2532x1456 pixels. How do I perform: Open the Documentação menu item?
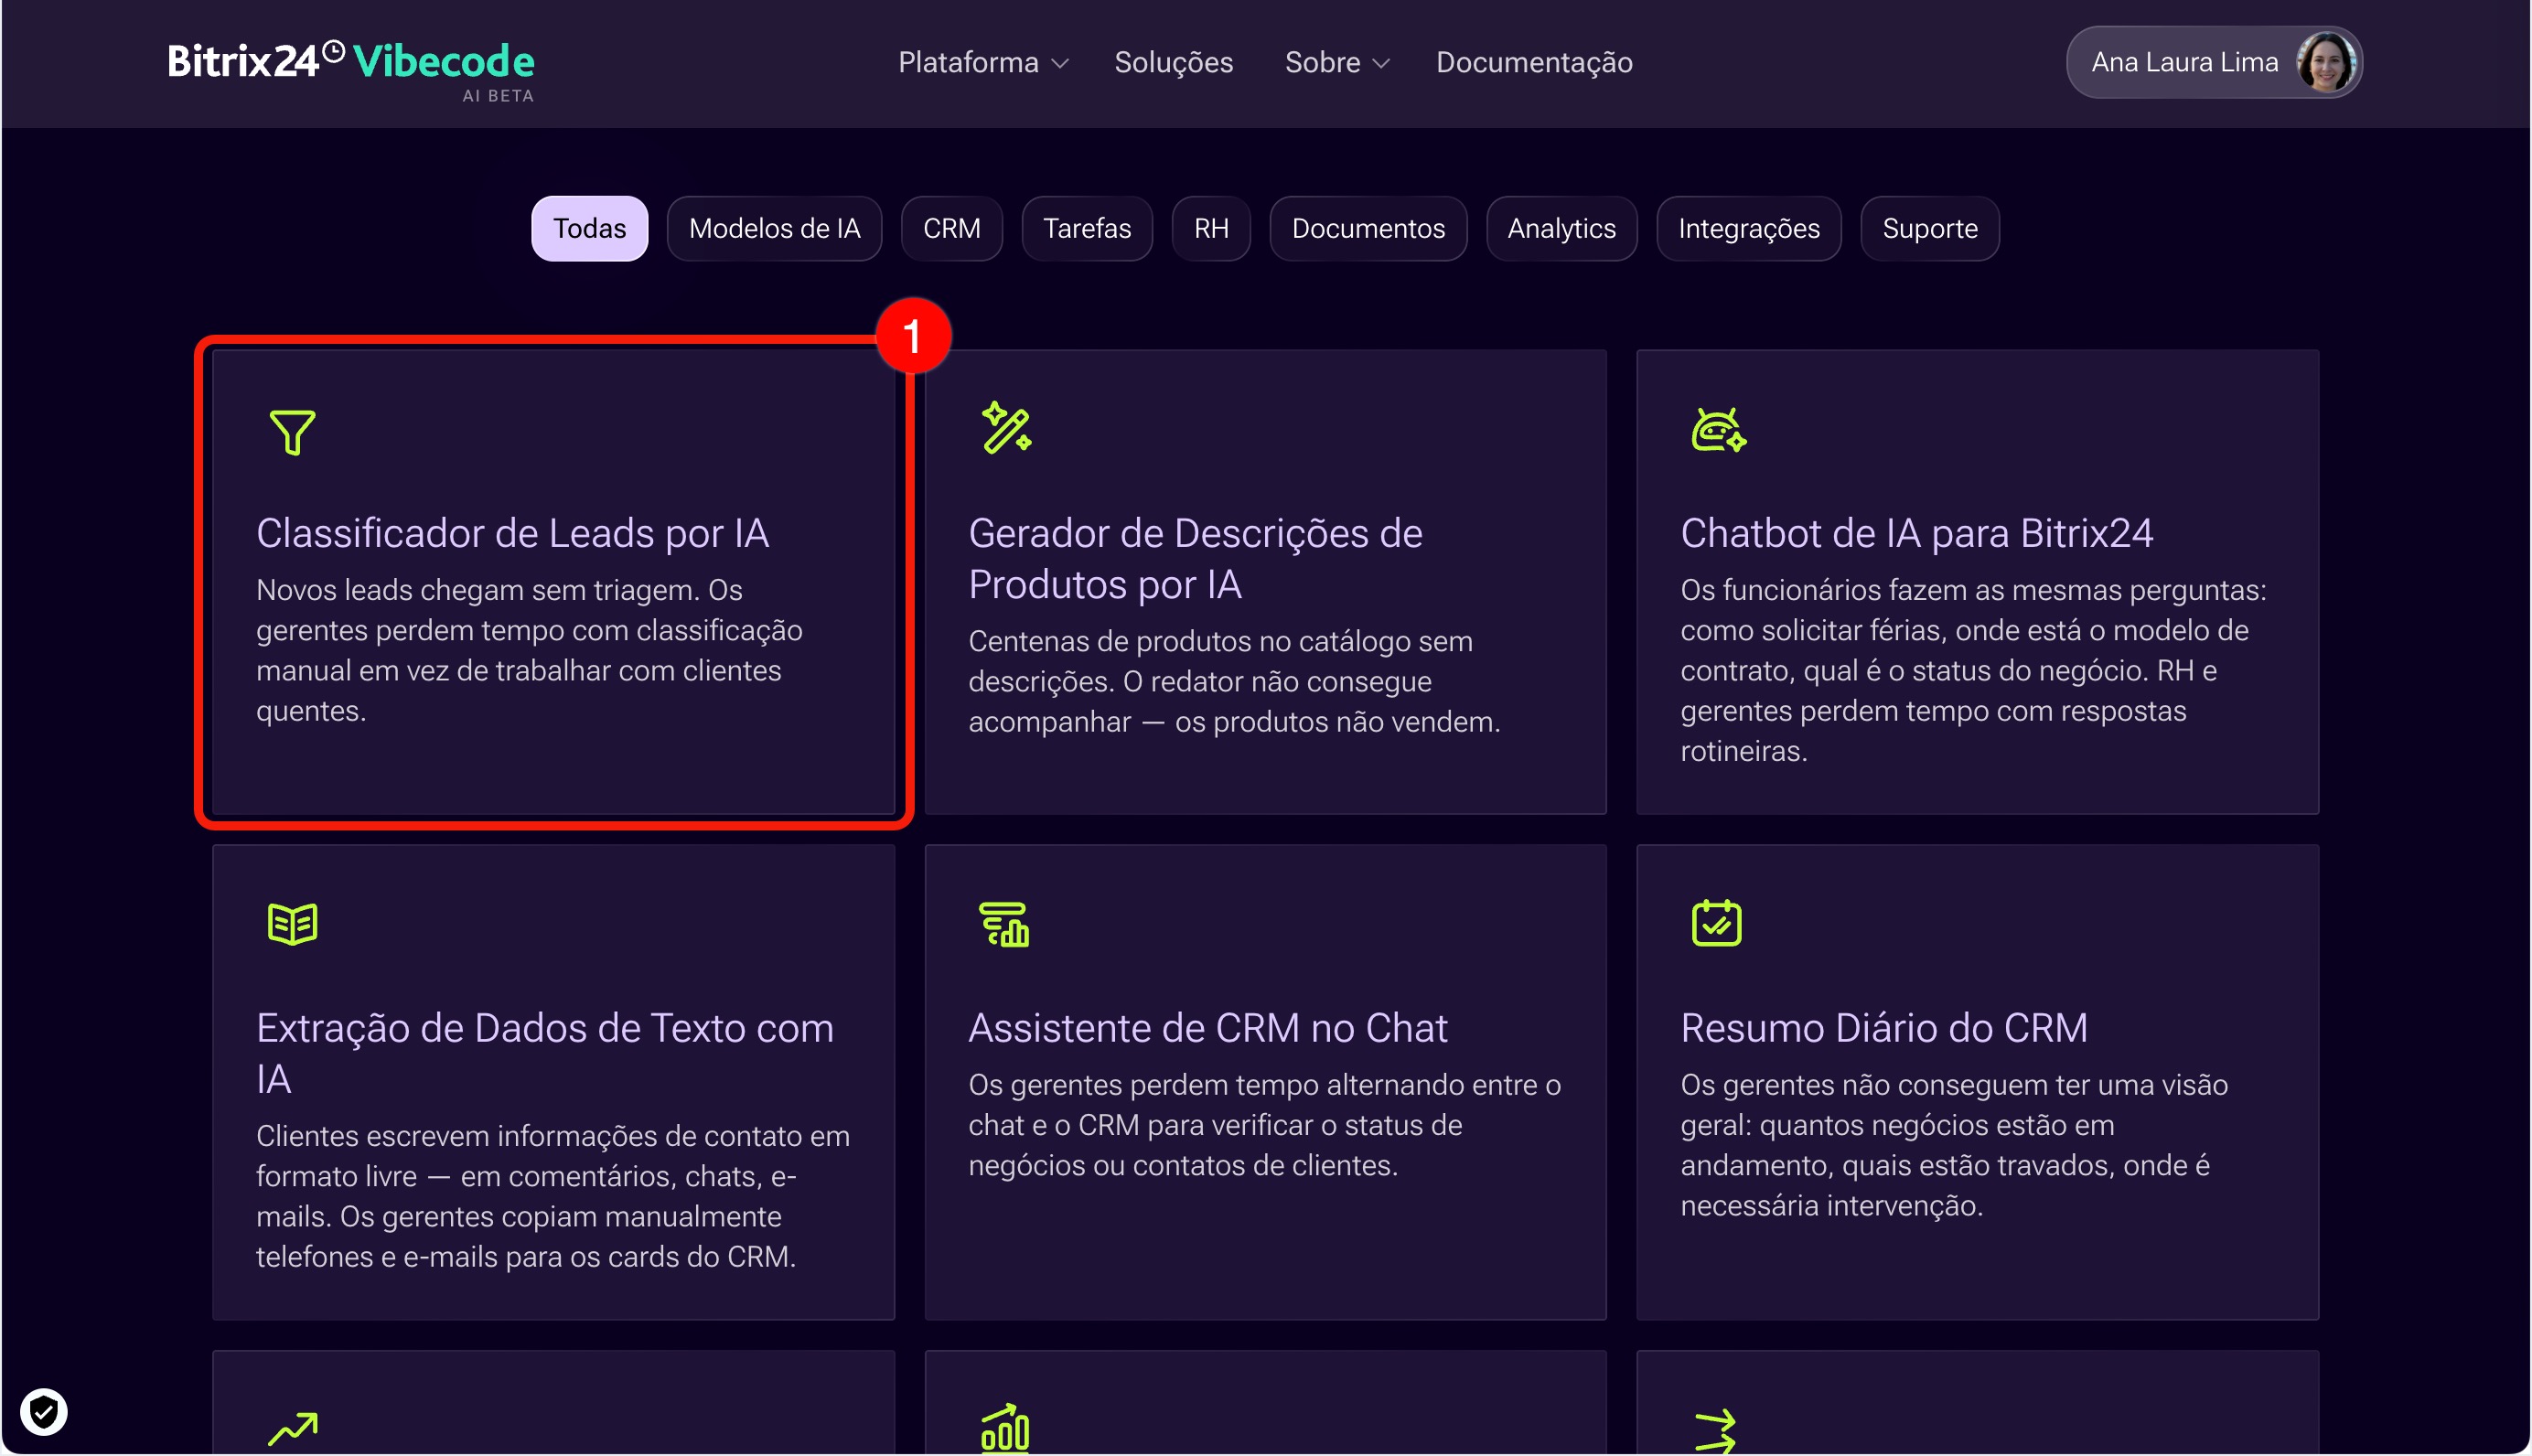click(x=1534, y=62)
